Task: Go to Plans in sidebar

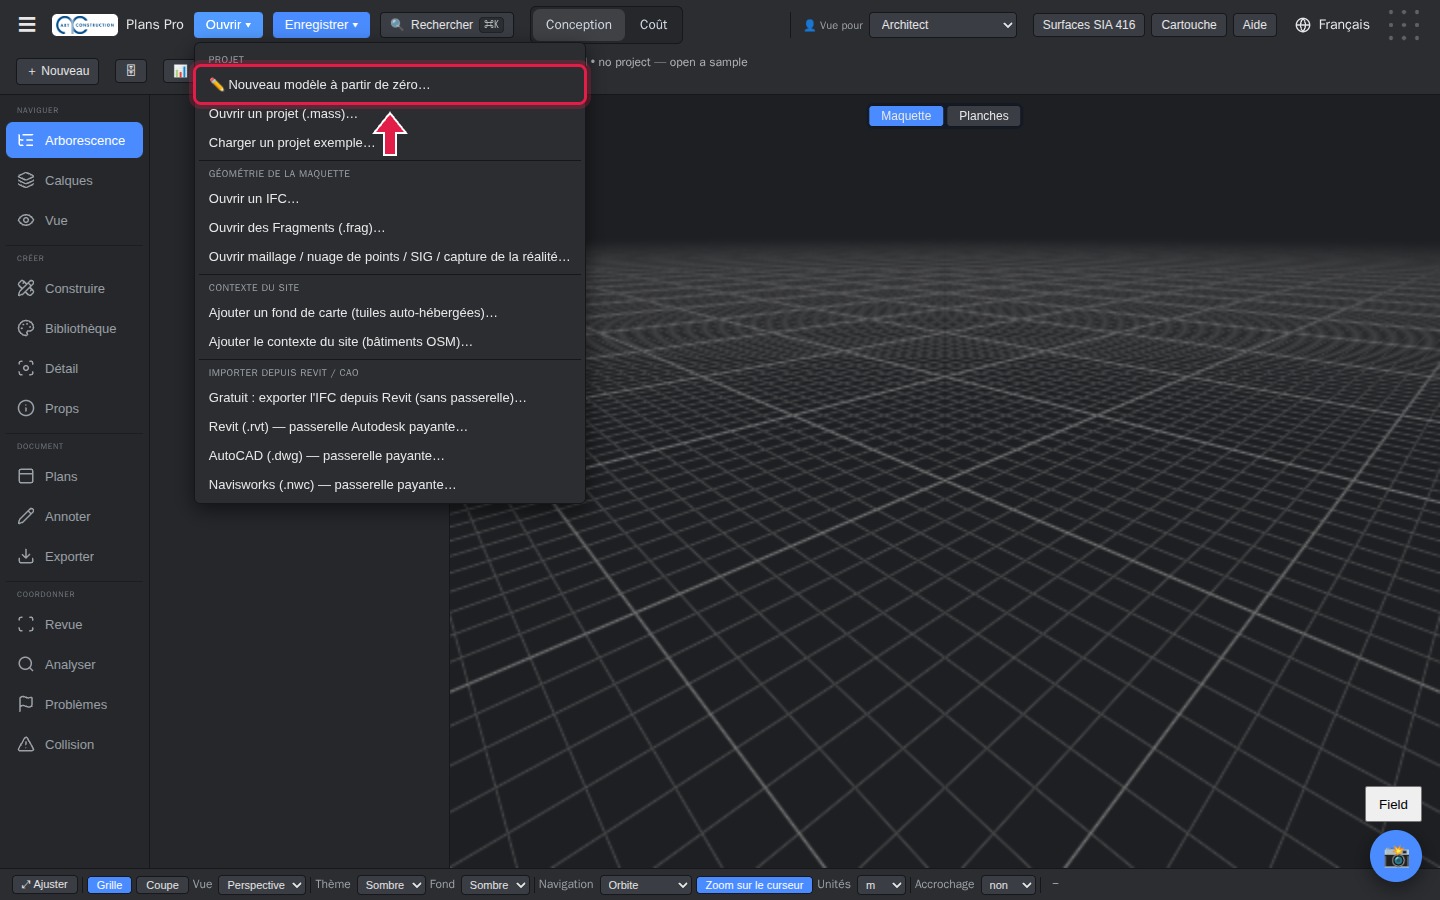Action: point(74,477)
